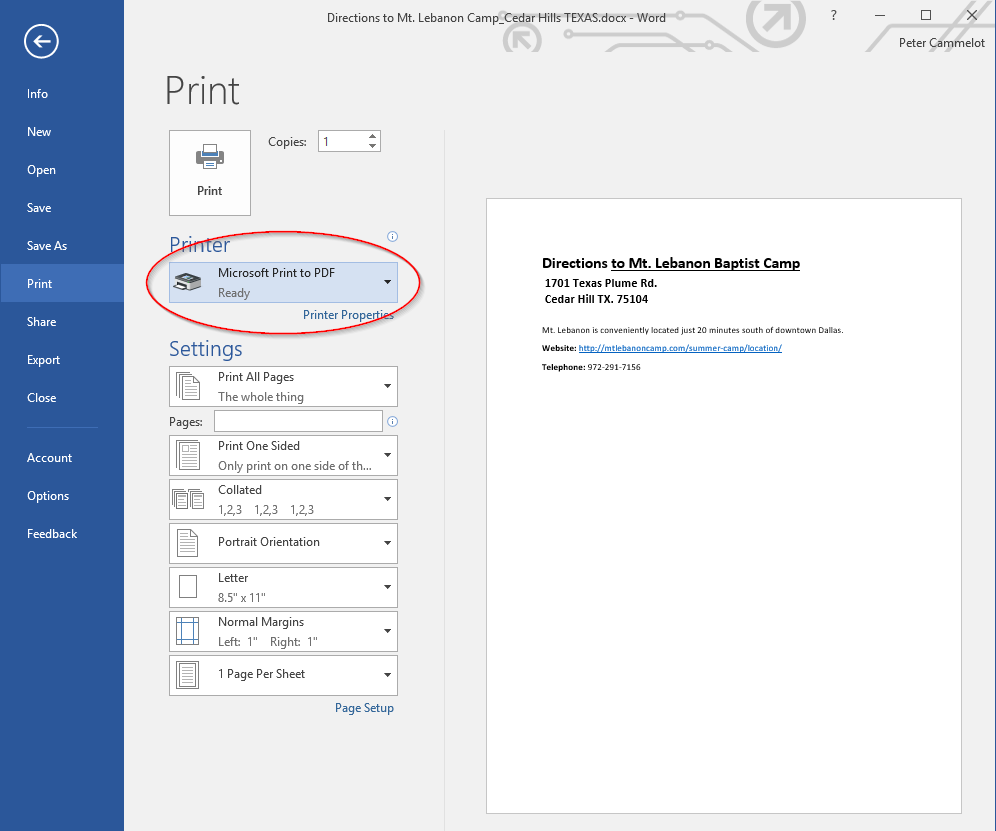Click the Peter Cammelot account name
The width and height of the screenshot is (996, 831).
(x=941, y=43)
